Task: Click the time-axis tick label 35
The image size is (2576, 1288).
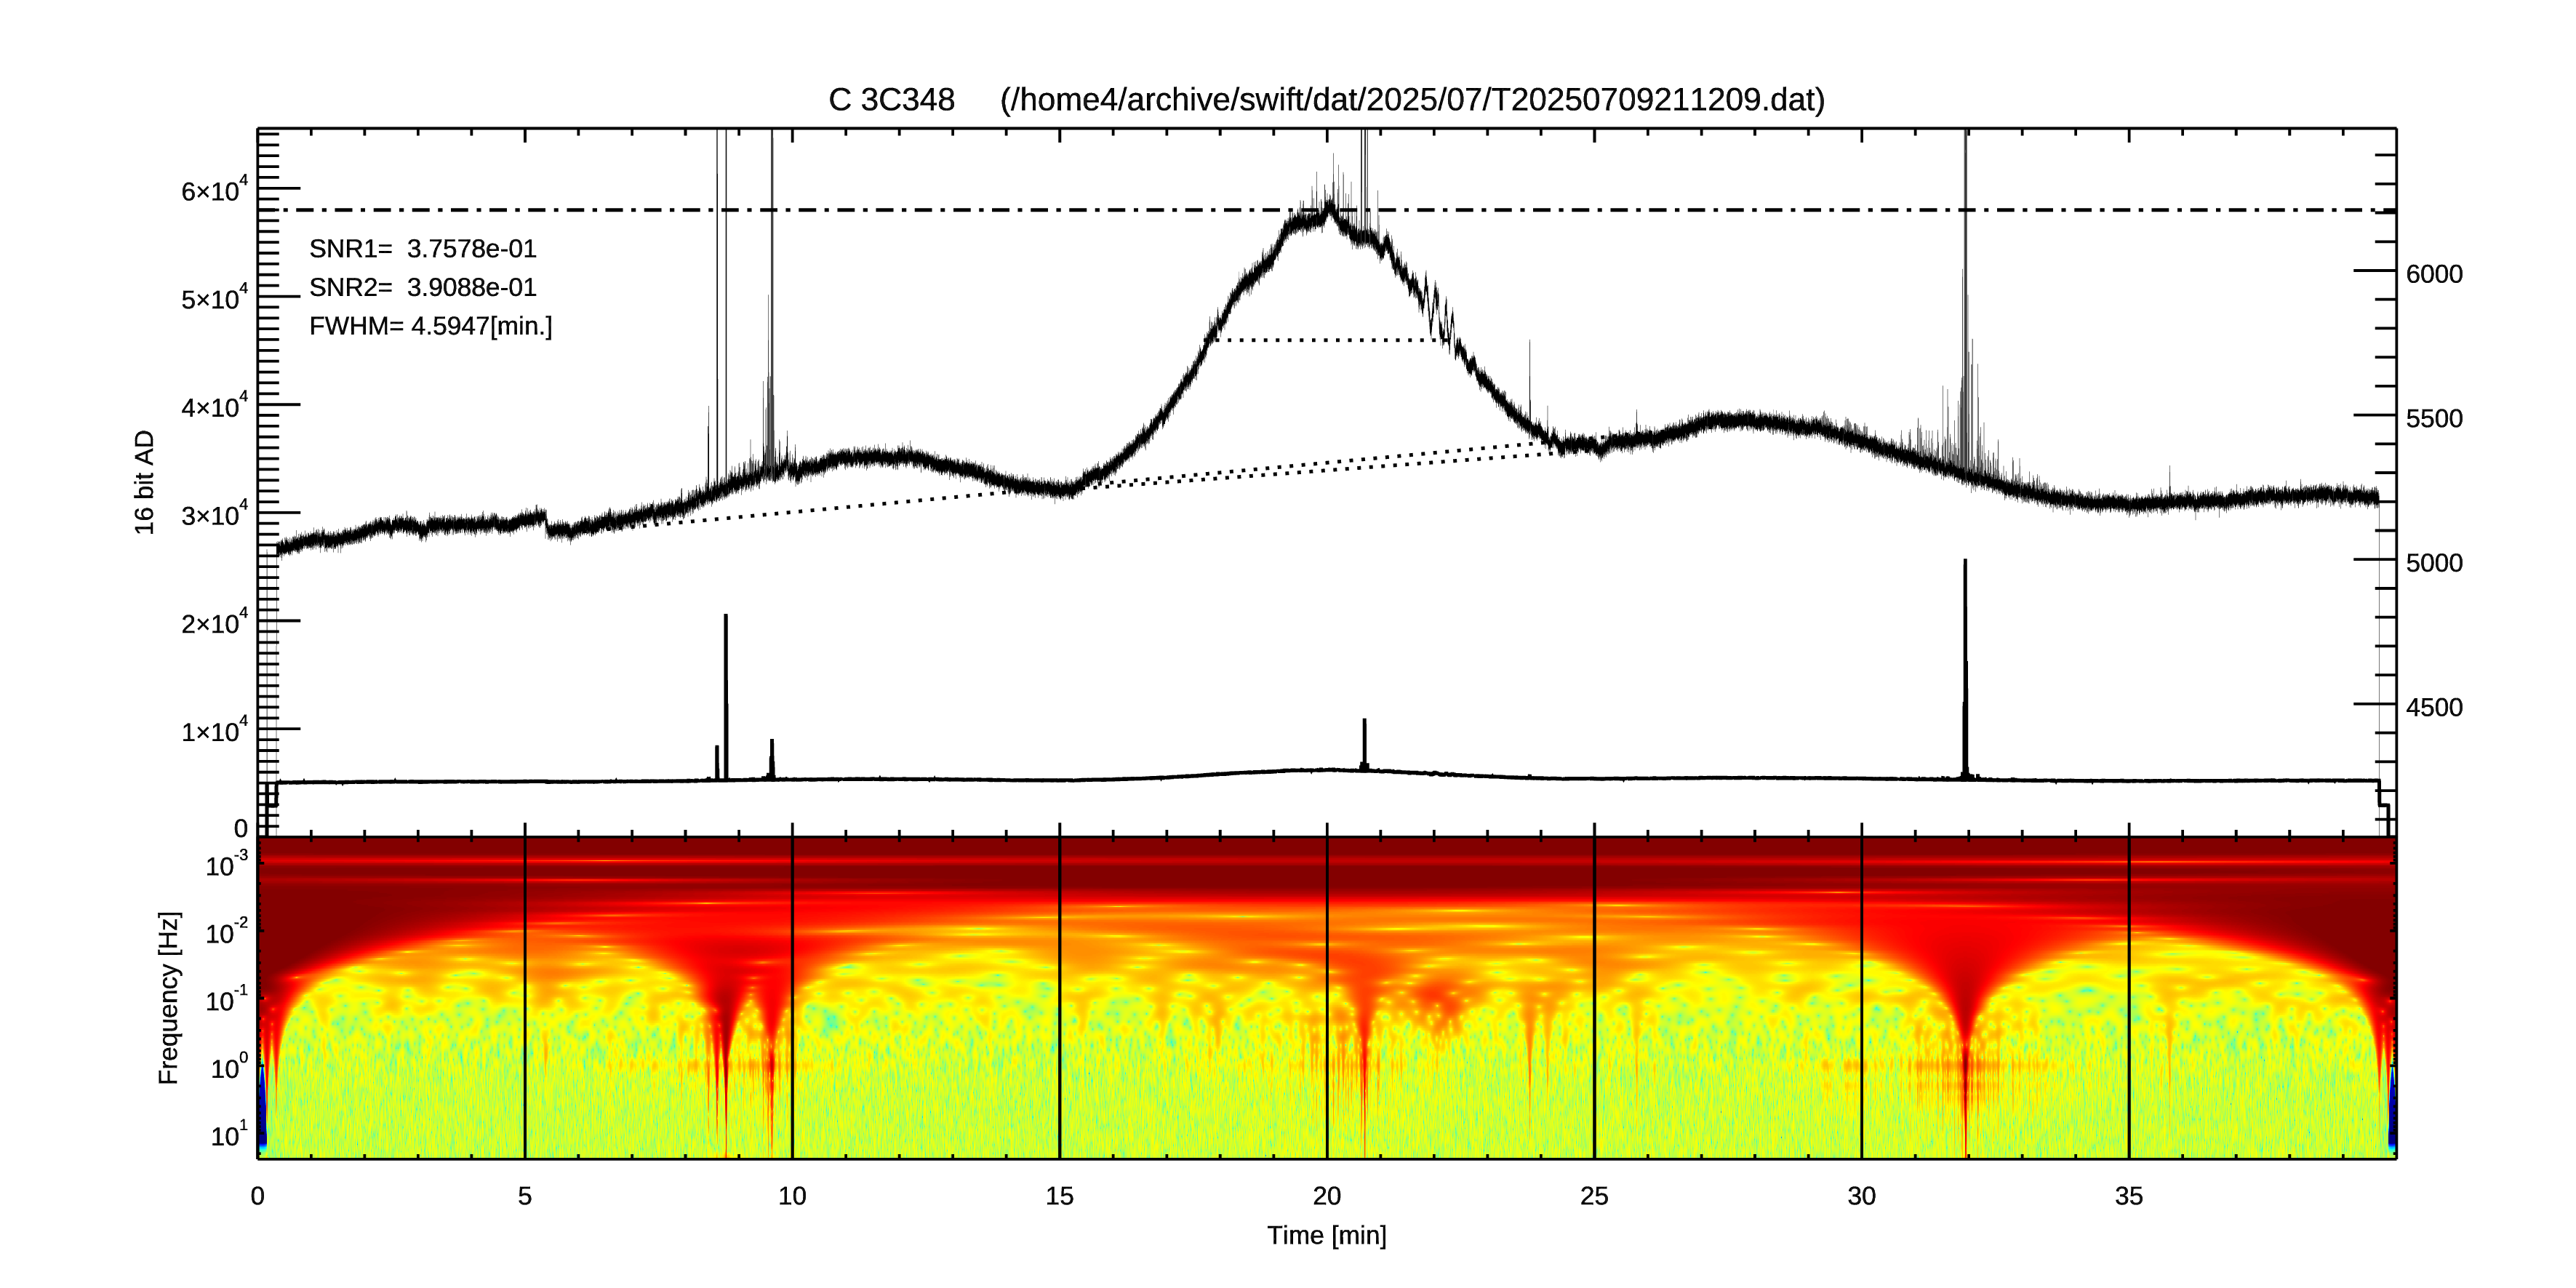Action: tap(2129, 1196)
